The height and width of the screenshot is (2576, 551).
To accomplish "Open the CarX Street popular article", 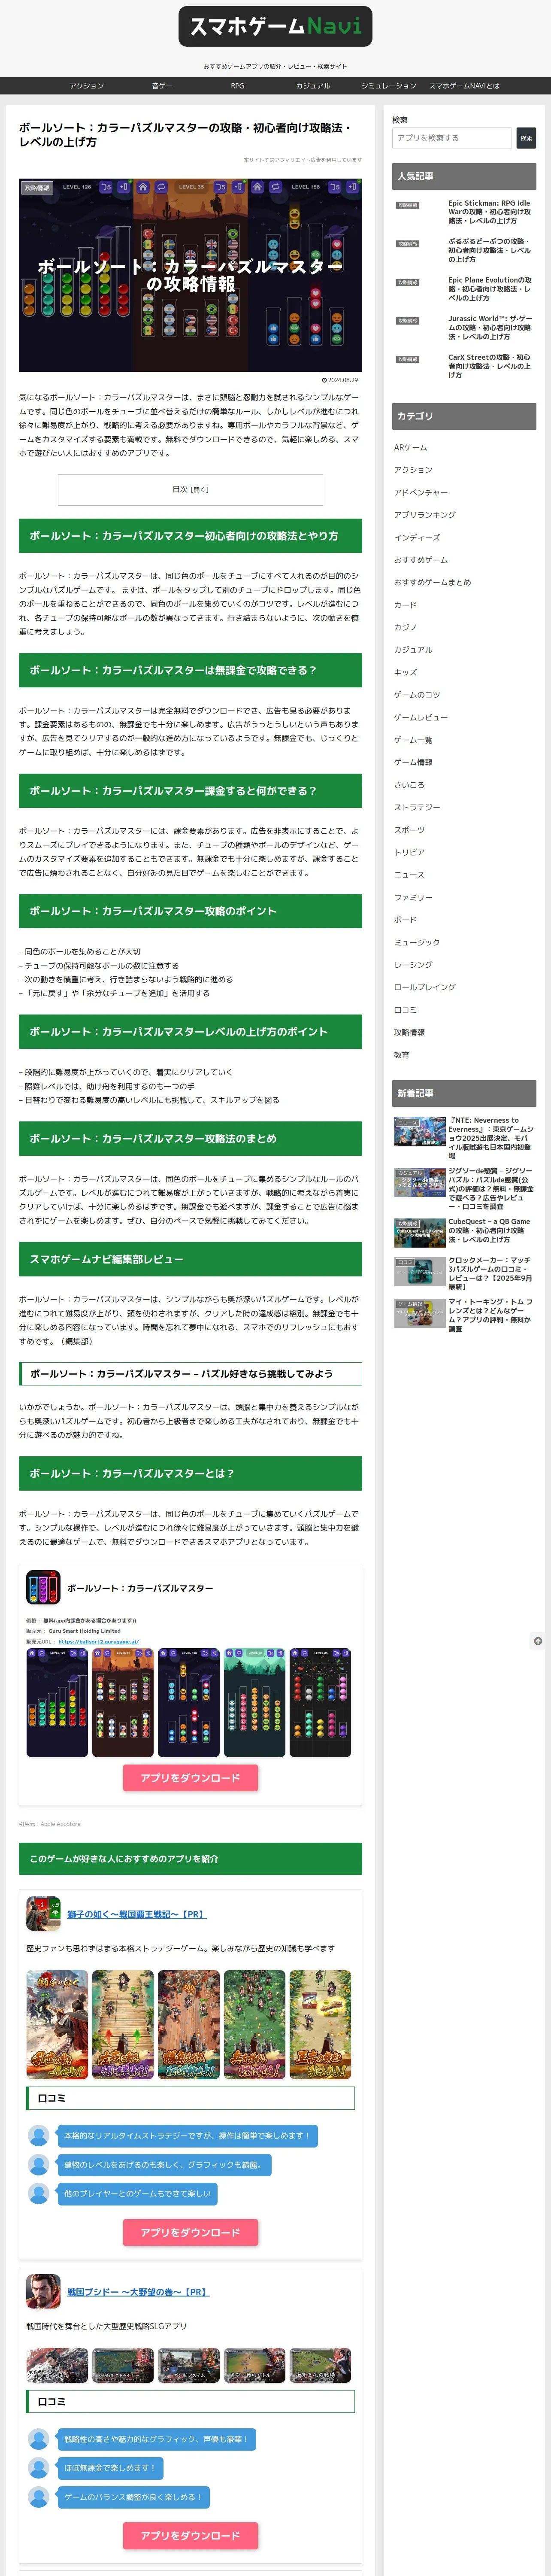I will (464, 366).
